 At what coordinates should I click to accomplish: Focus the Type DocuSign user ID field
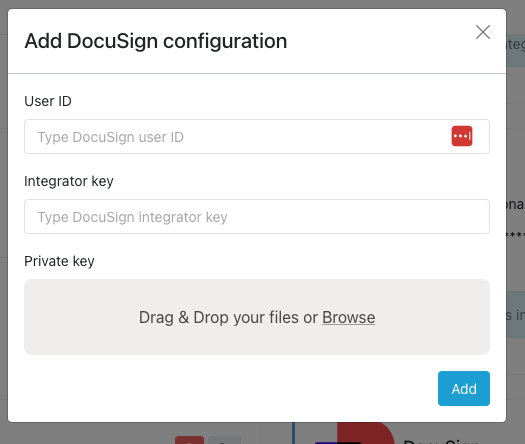click(x=257, y=137)
